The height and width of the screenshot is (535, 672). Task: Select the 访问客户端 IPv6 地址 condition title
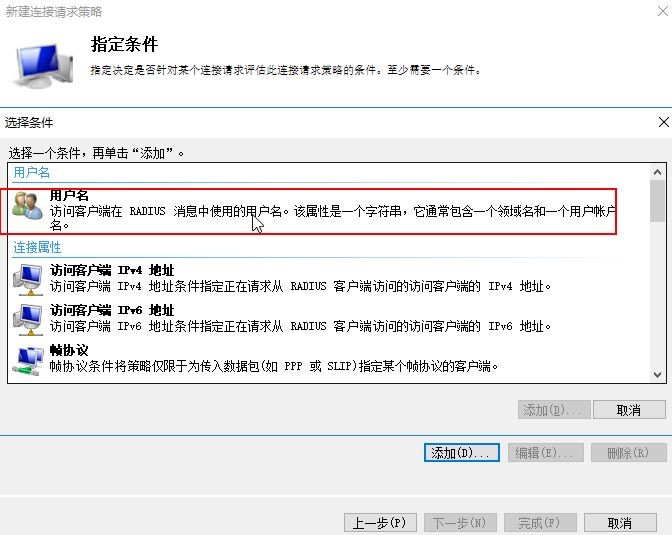pos(112,310)
